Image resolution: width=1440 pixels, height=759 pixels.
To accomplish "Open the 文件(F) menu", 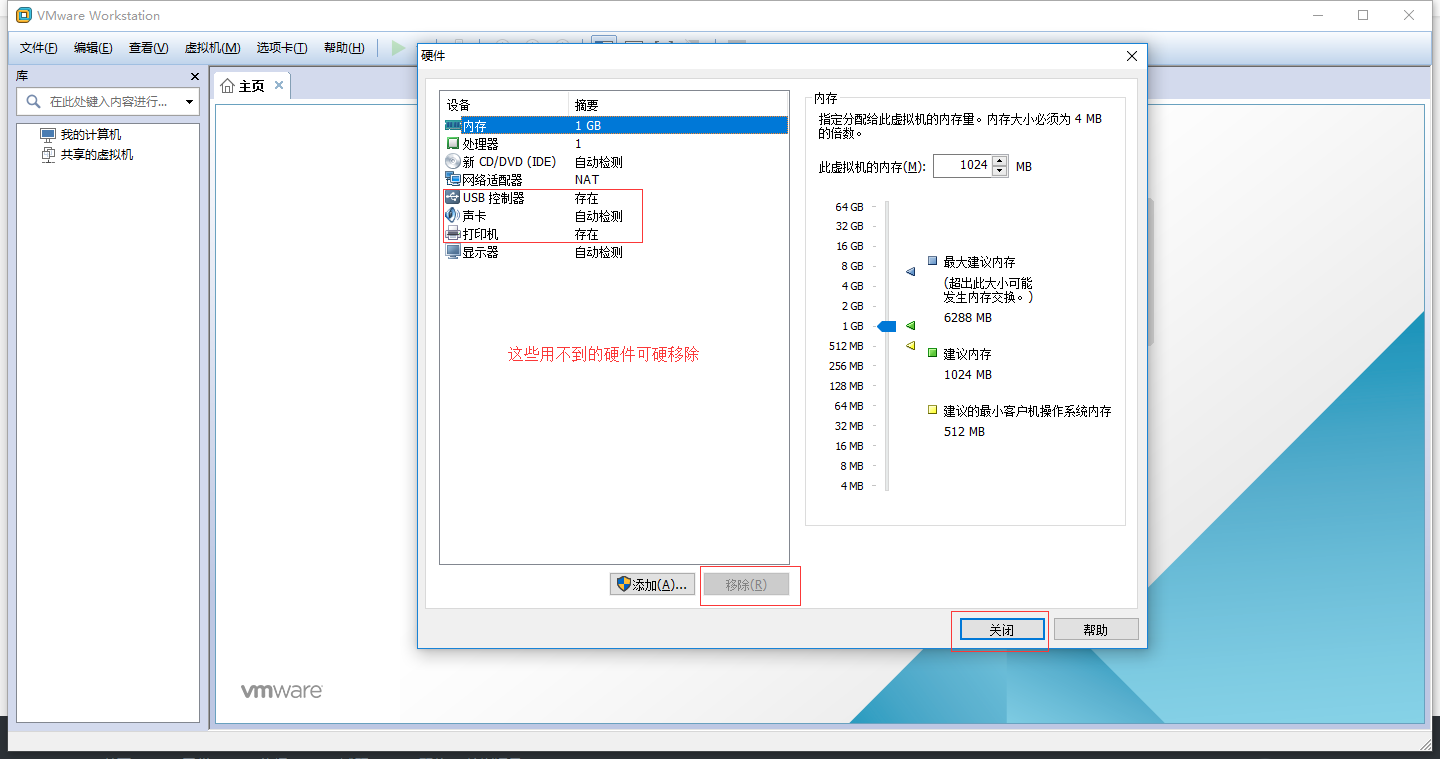I will 39,48.
